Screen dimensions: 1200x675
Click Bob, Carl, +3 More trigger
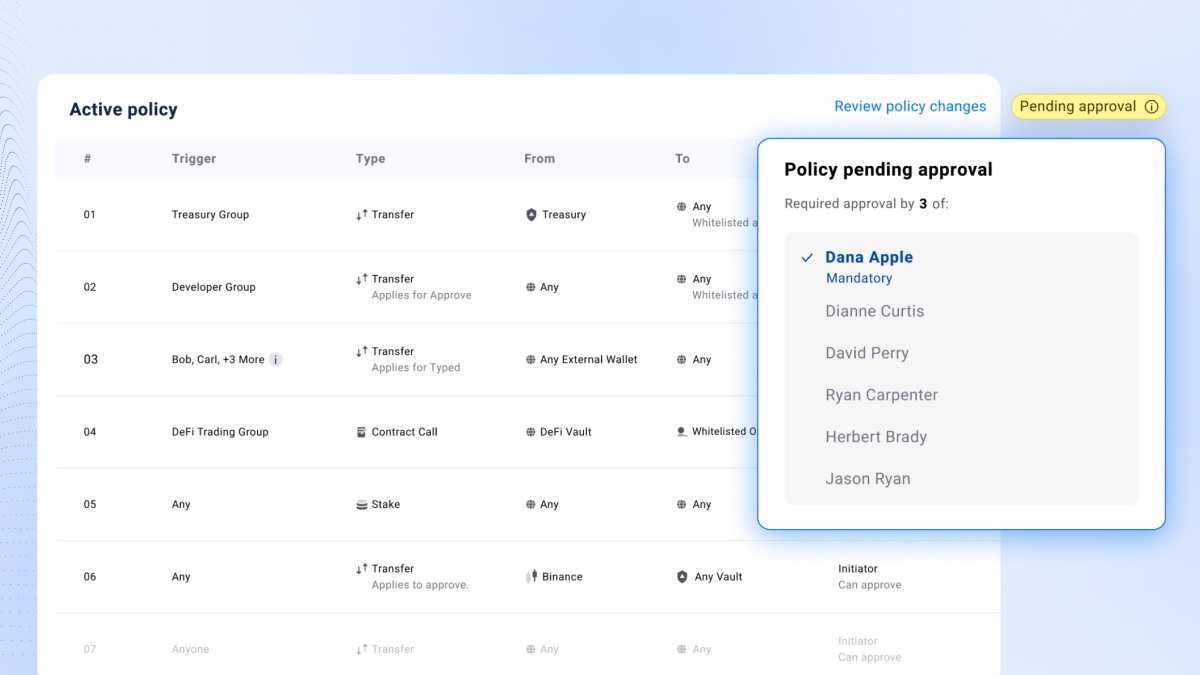pyautogui.click(x=218, y=359)
